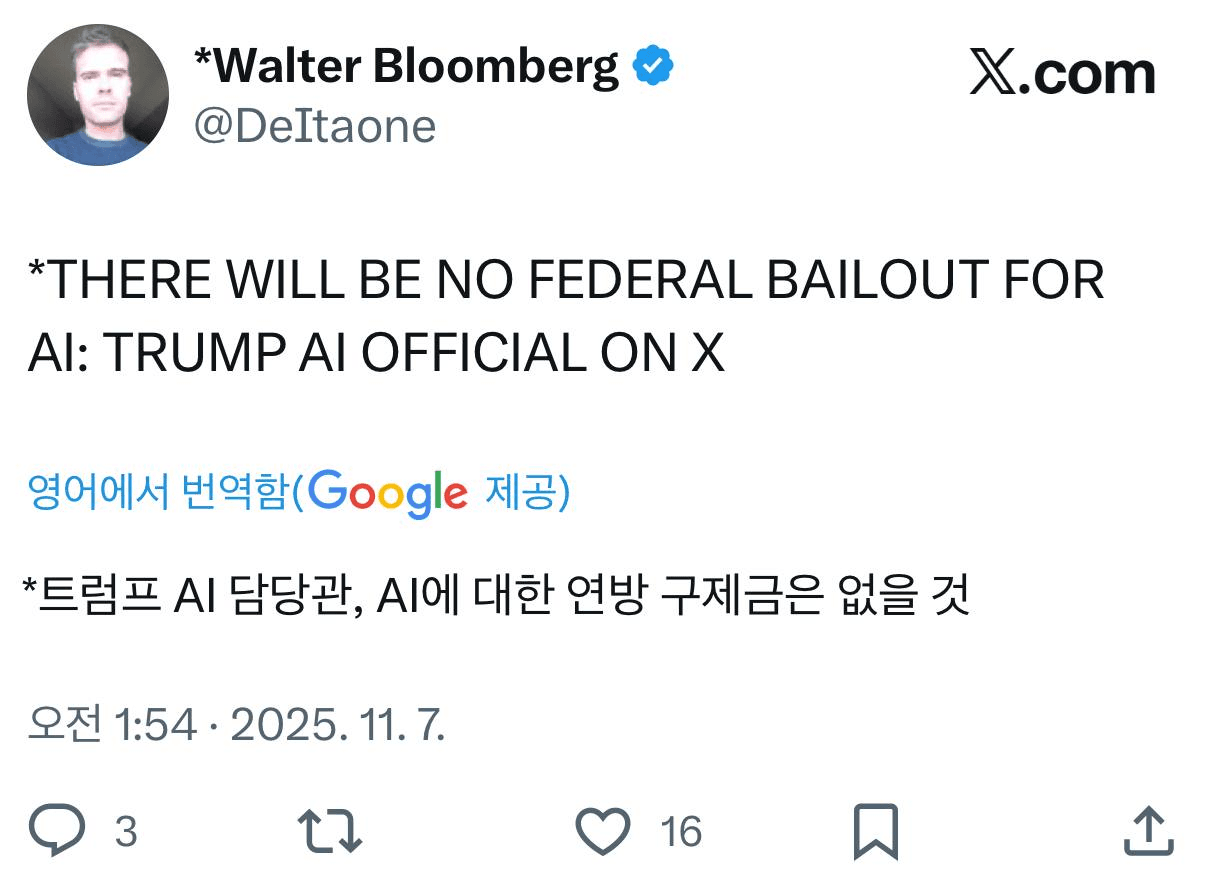Click the Korean translated tweet text
The image size is (1206, 892).
coord(496,598)
